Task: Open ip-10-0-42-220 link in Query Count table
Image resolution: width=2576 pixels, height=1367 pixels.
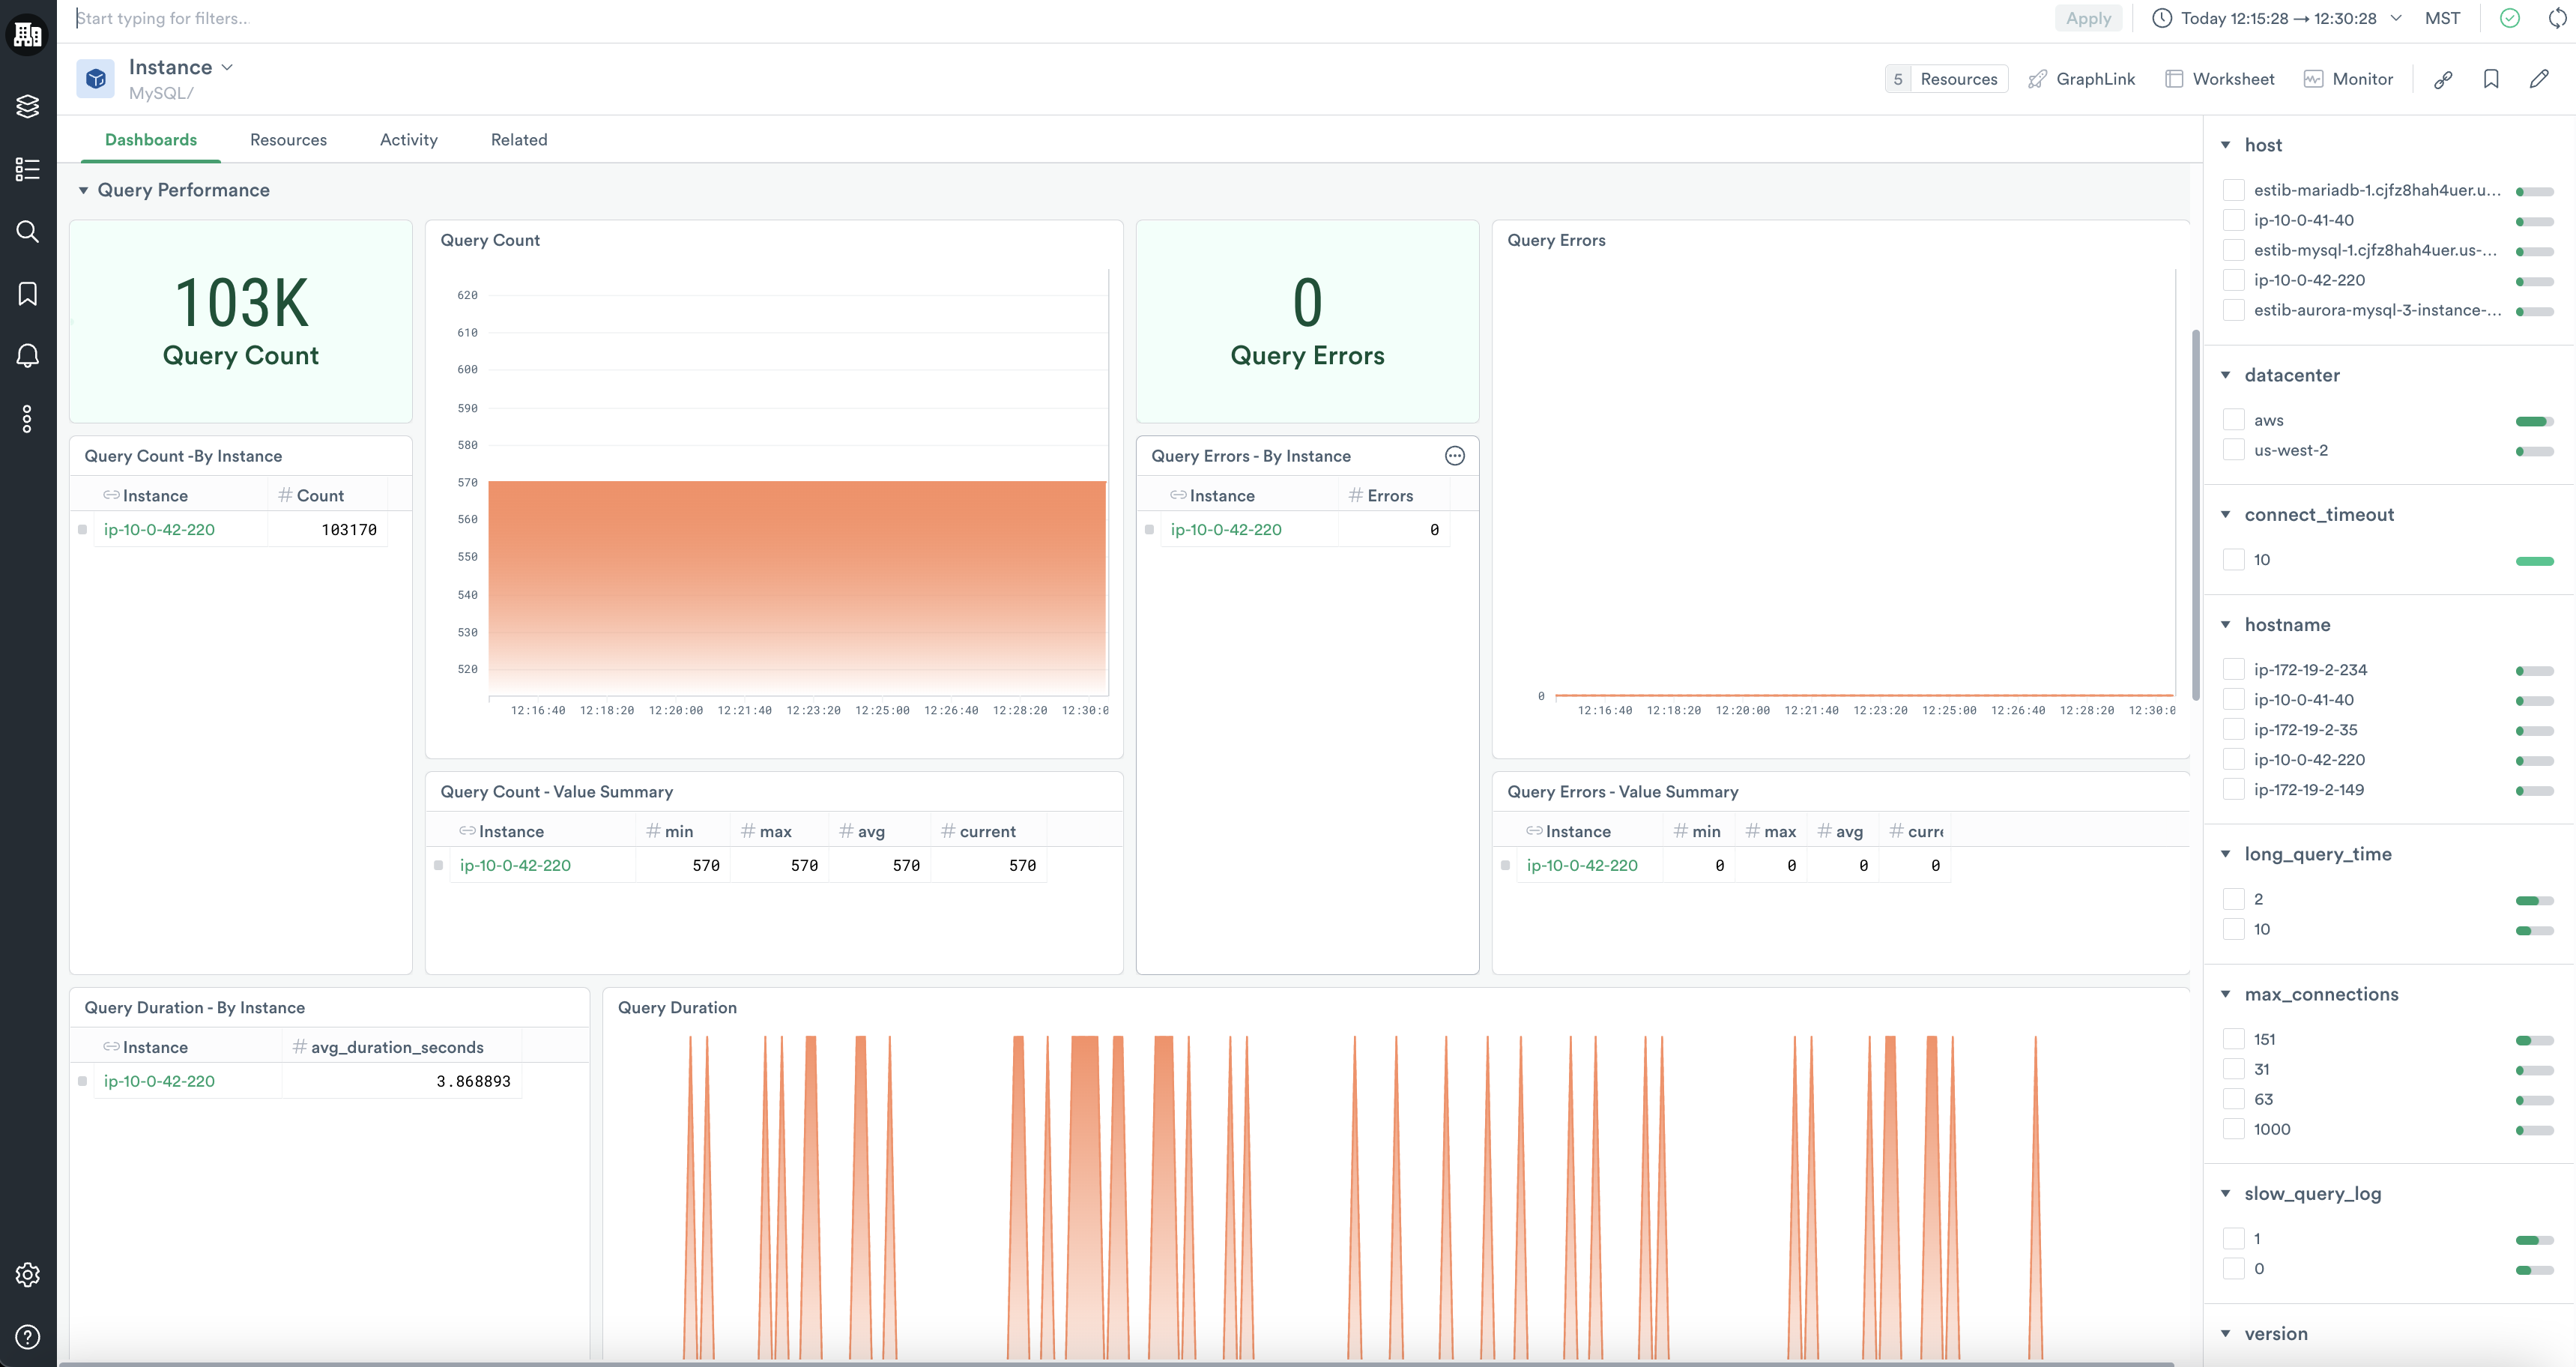Action: click(159, 530)
